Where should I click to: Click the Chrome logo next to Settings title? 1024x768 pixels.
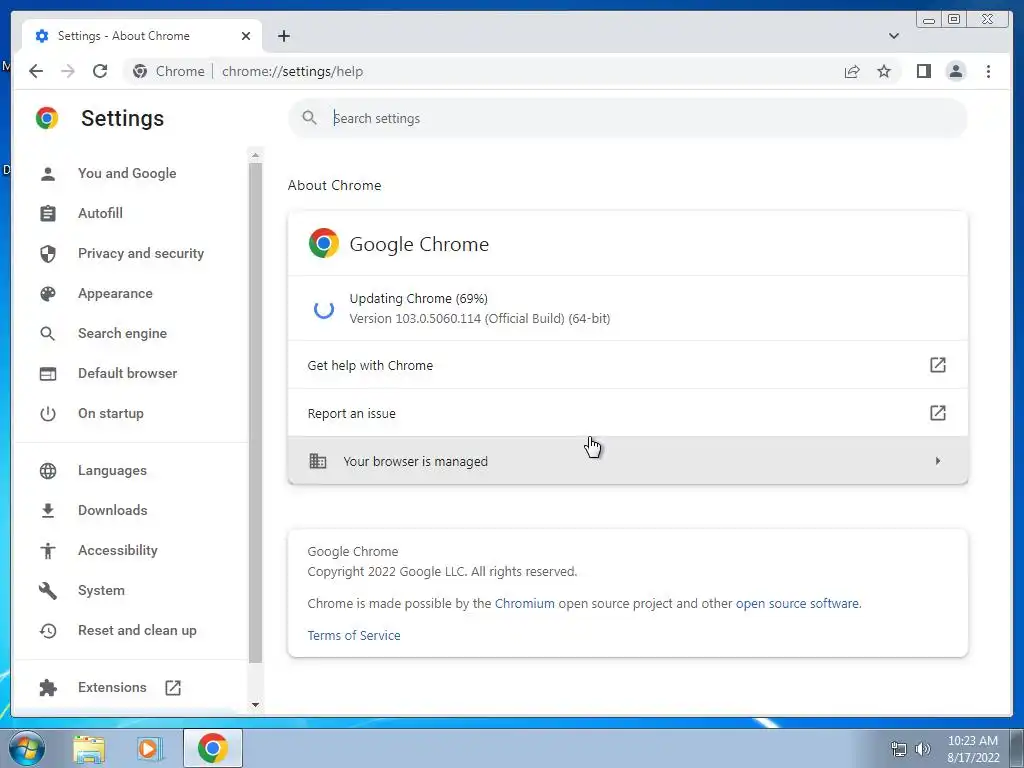coord(47,118)
